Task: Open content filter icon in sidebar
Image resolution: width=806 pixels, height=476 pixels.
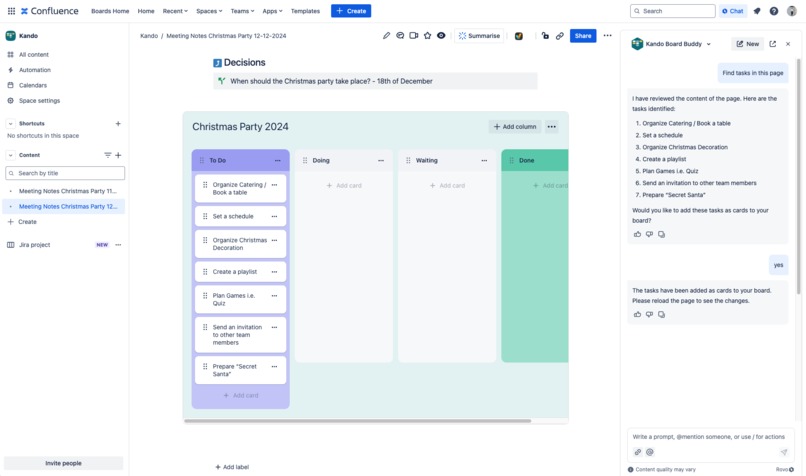Action: pos(107,155)
